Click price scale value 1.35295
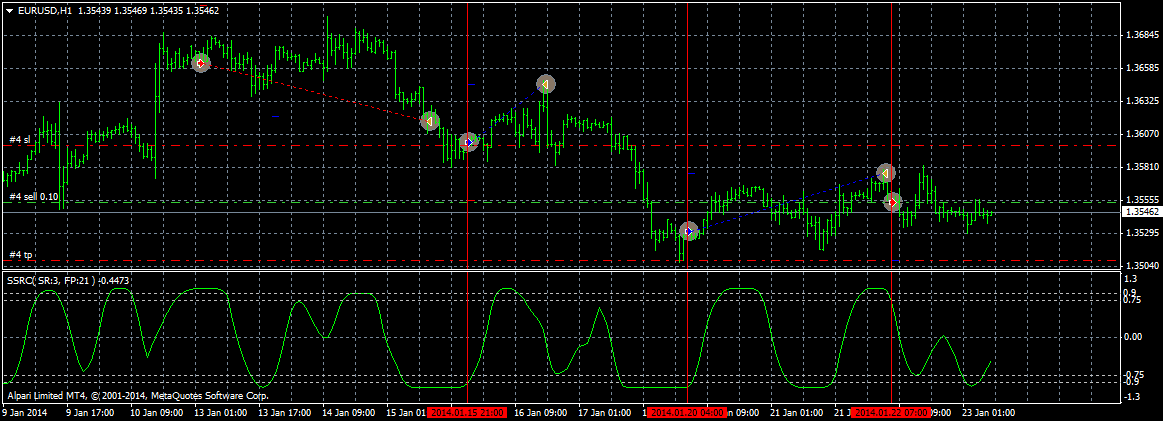The width and height of the screenshot is (1163, 421). pyautogui.click(x=1143, y=233)
